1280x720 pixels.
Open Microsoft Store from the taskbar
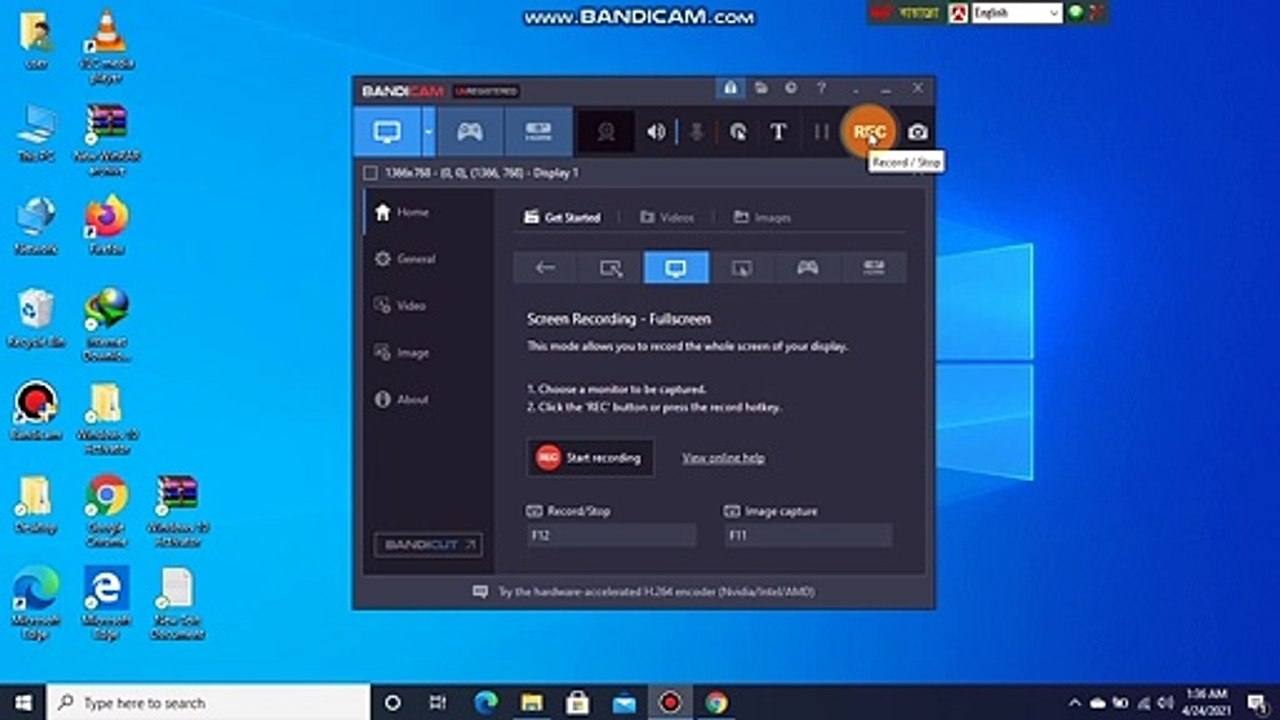point(578,702)
